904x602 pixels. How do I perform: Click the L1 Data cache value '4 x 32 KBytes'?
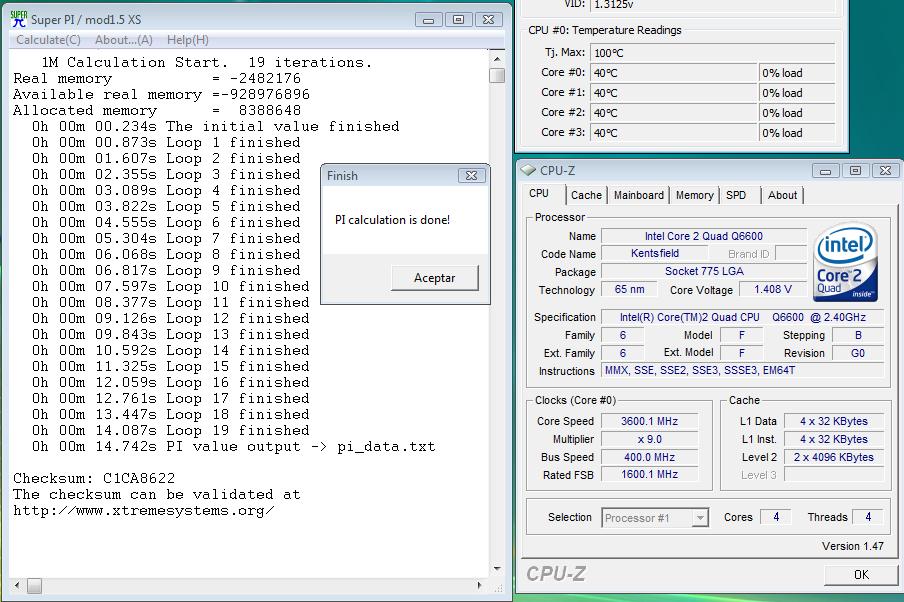(x=834, y=422)
